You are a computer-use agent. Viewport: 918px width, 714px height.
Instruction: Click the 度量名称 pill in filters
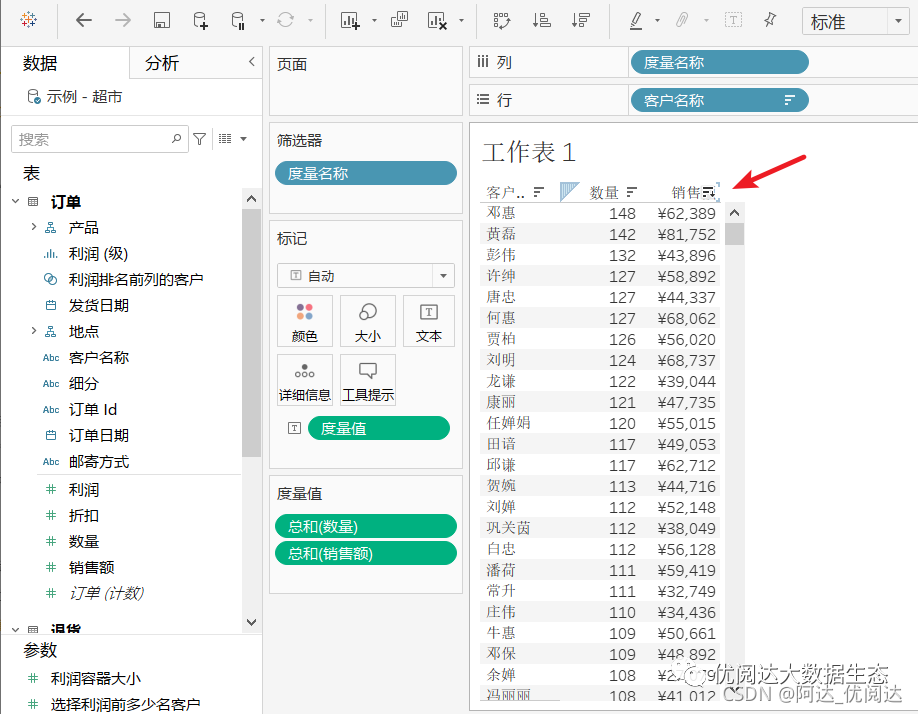[366, 173]
